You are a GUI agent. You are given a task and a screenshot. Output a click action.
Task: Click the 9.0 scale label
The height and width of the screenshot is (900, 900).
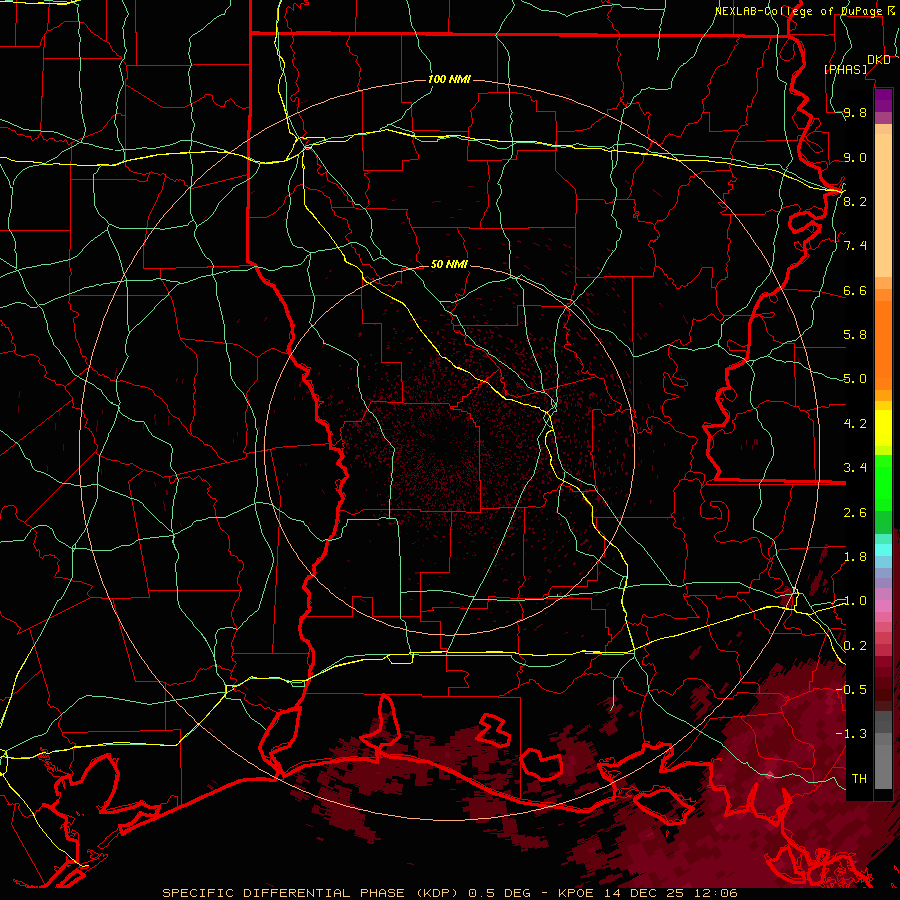(x=855, y=157)
